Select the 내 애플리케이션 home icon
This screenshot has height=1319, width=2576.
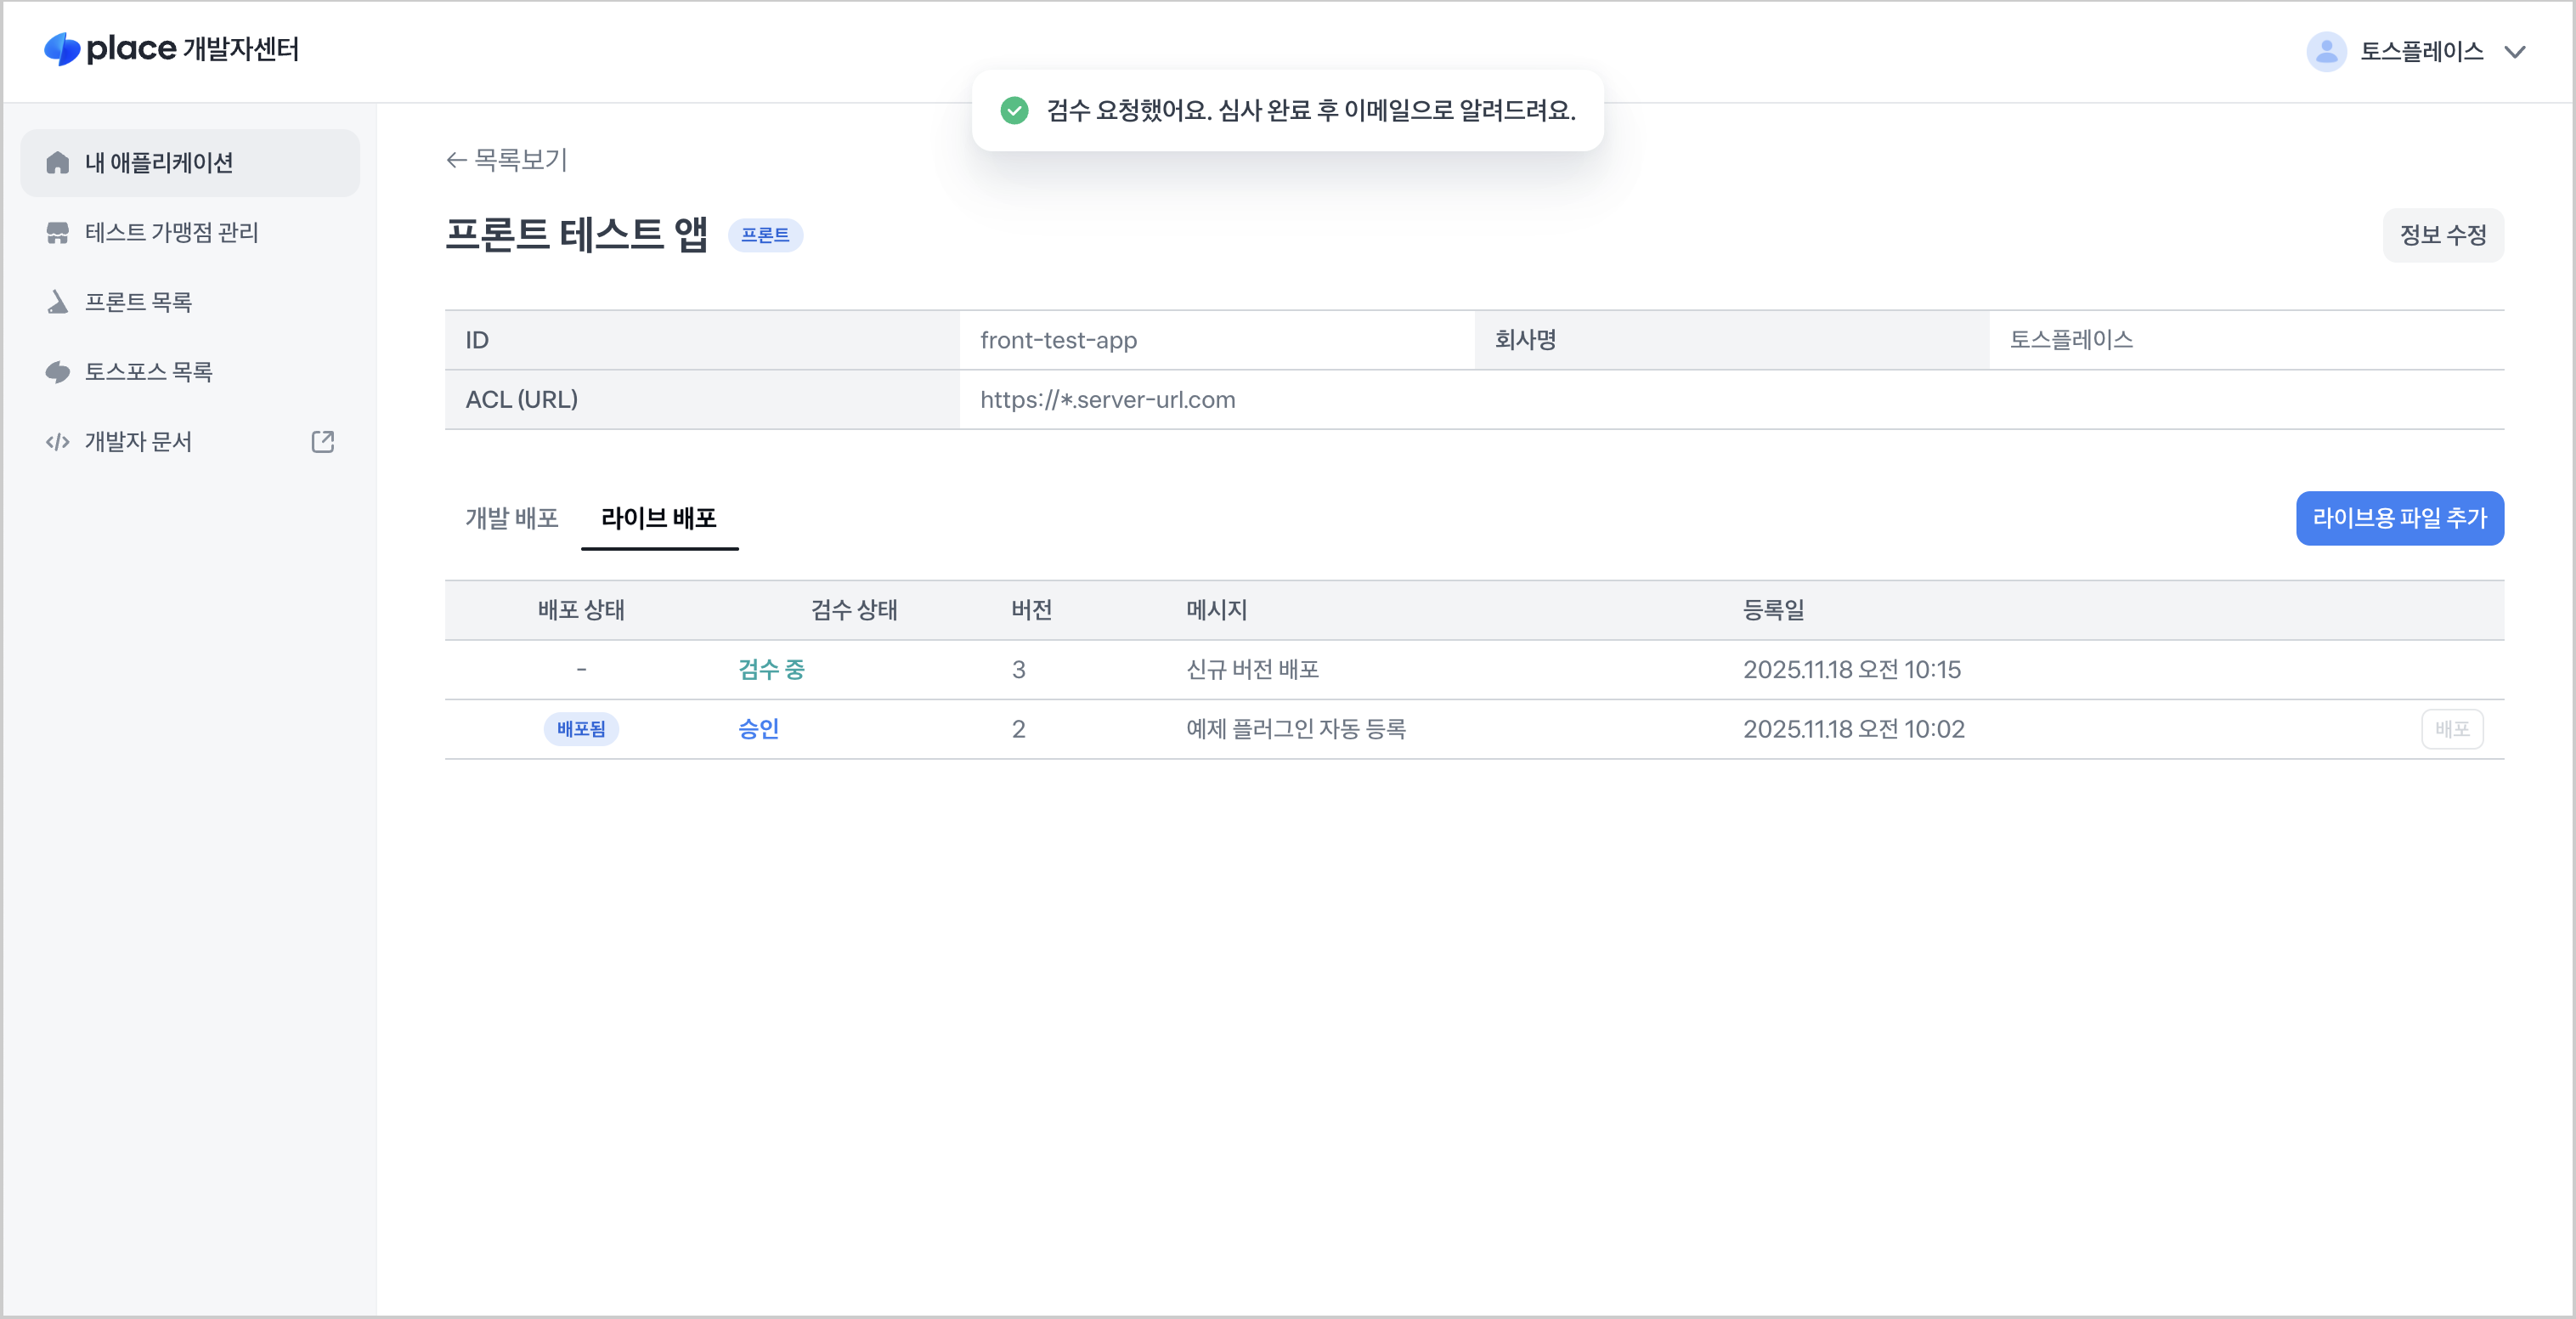click(x=57, y=162)
